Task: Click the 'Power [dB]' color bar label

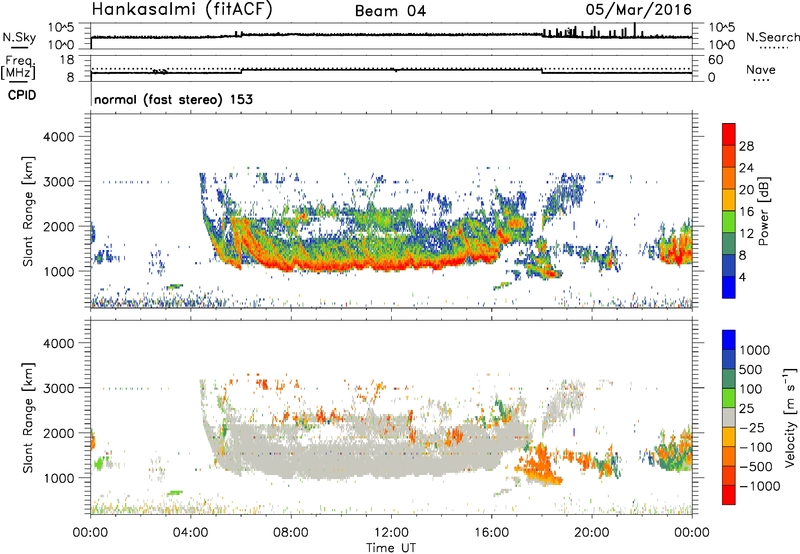Action: pos(764,211)
